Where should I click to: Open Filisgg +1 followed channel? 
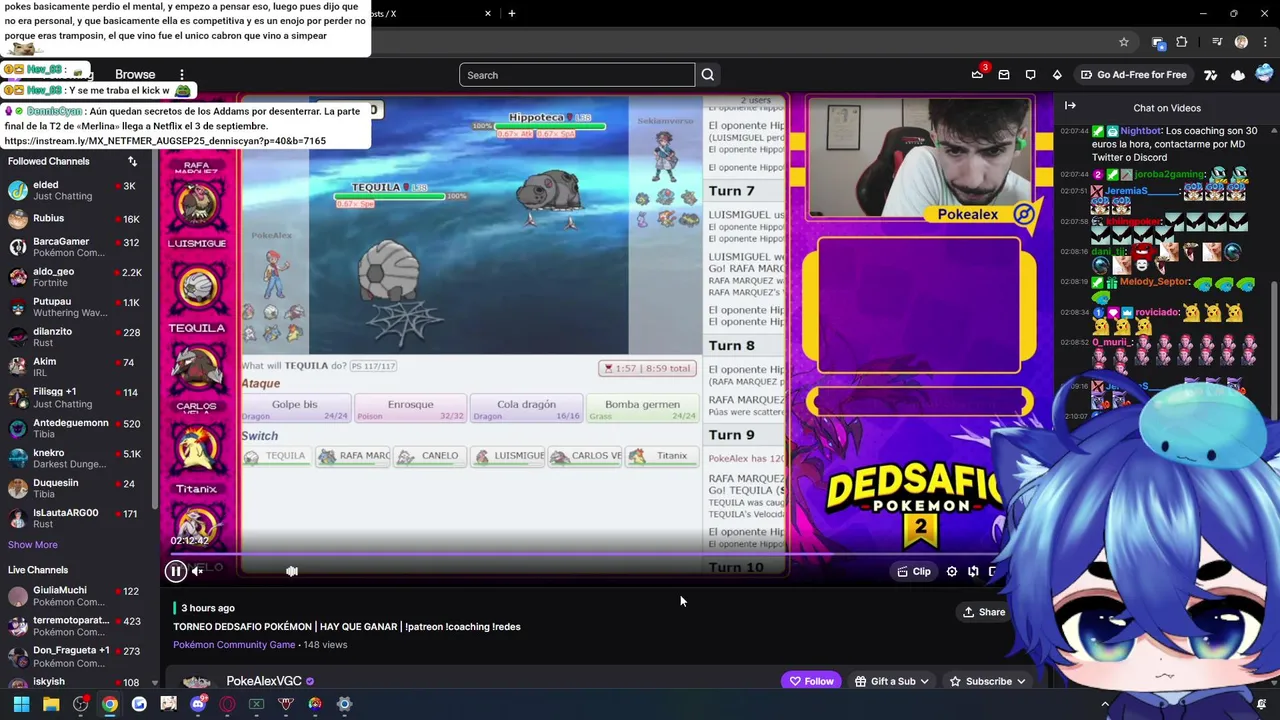click(77, 397)
